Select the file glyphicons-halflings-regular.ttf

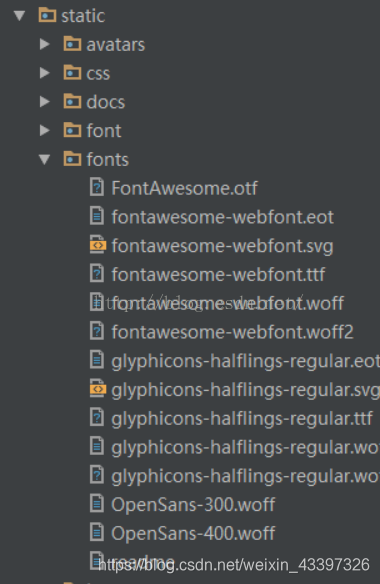coord(242,419)
